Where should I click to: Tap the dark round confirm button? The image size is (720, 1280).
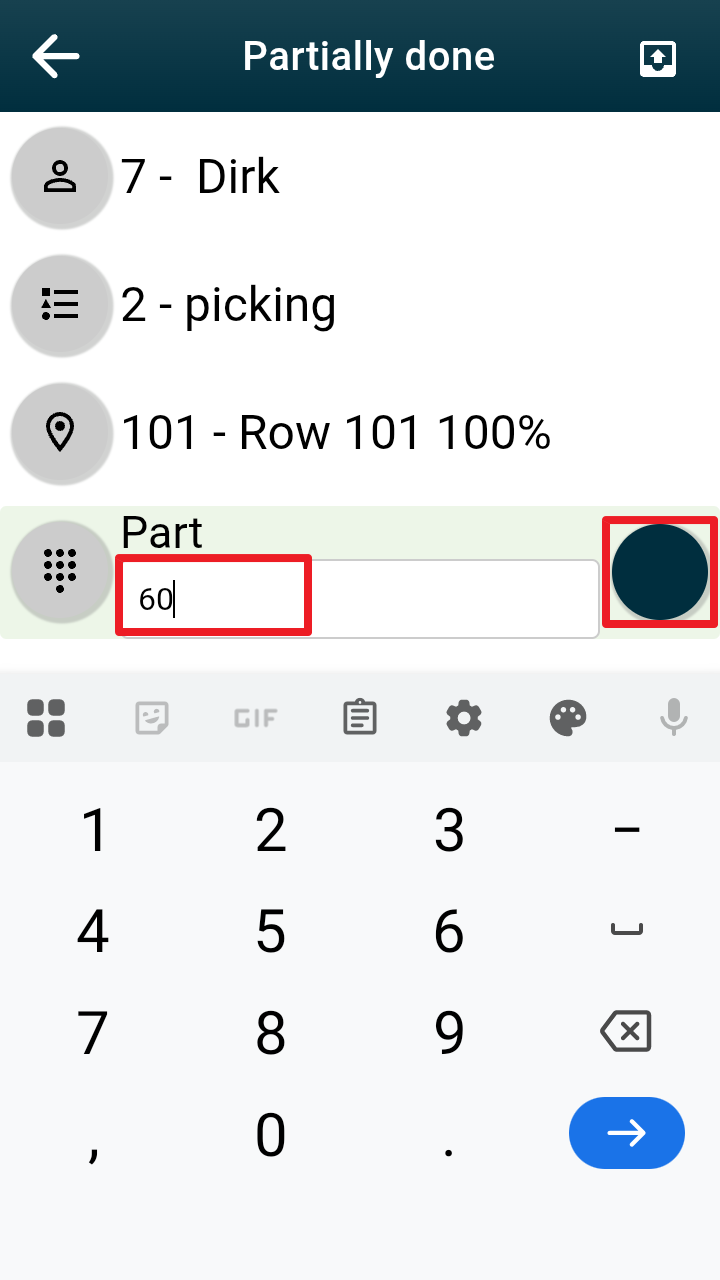[x=660, y=573]
